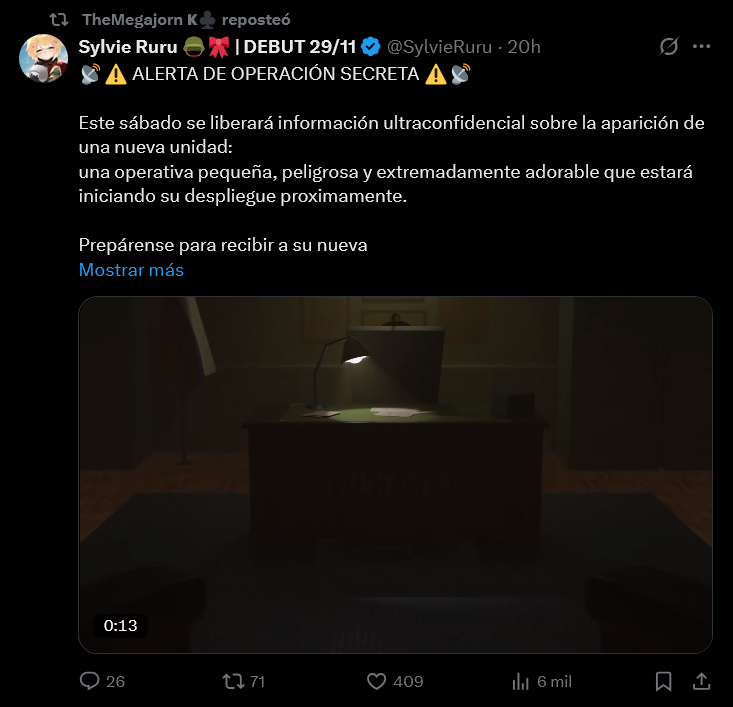This screenshot has height=707, width=733.
Task: Open the Grok explain icon
Action: pyautogui.click(x=668, y=46)
